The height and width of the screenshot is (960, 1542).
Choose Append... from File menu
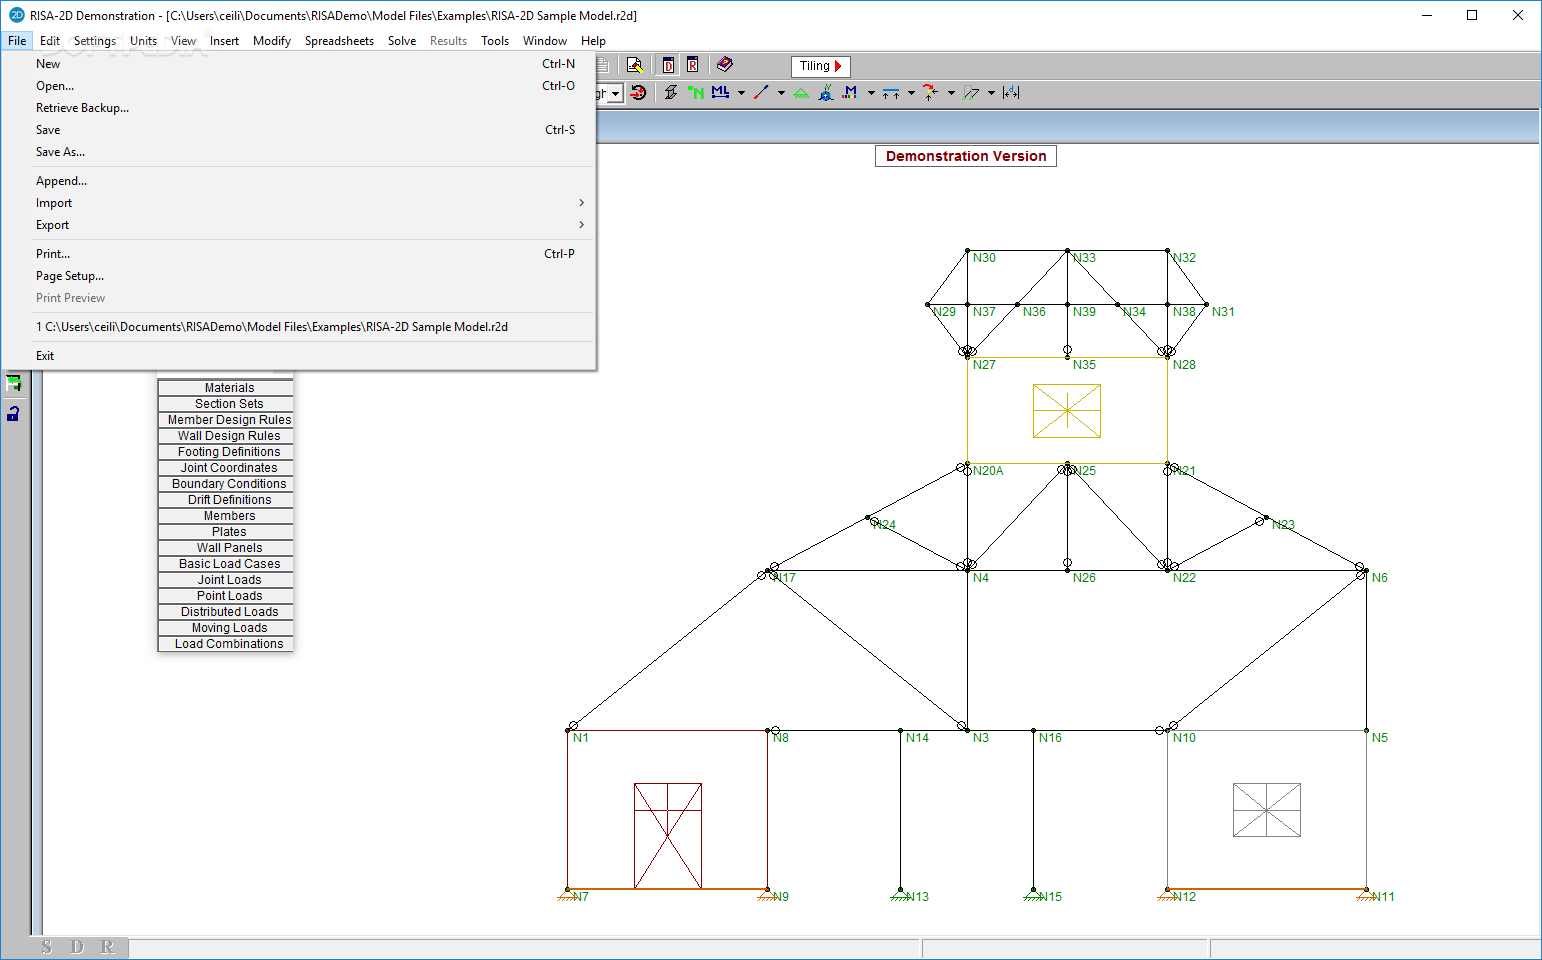point(310,181)
